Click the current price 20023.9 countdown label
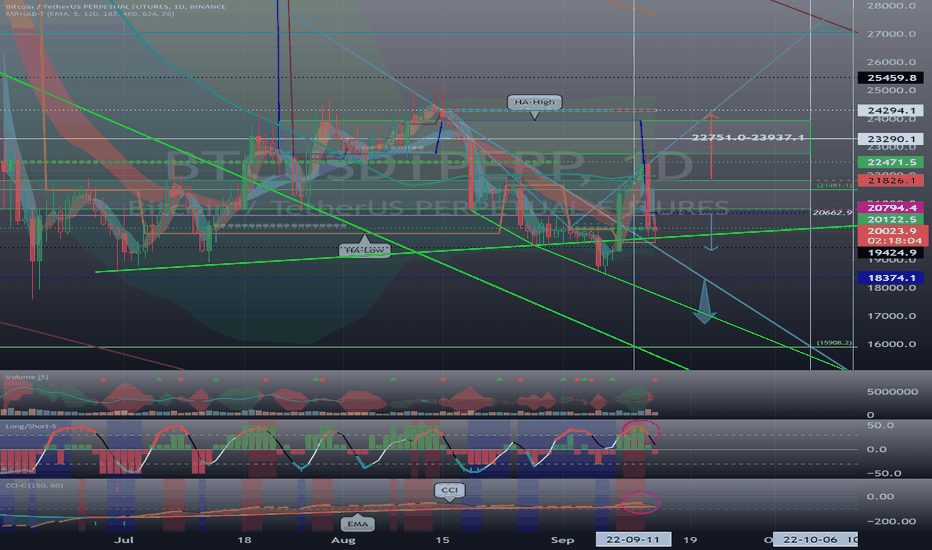The width and height of the screenshot is (932, 550). 893,235
